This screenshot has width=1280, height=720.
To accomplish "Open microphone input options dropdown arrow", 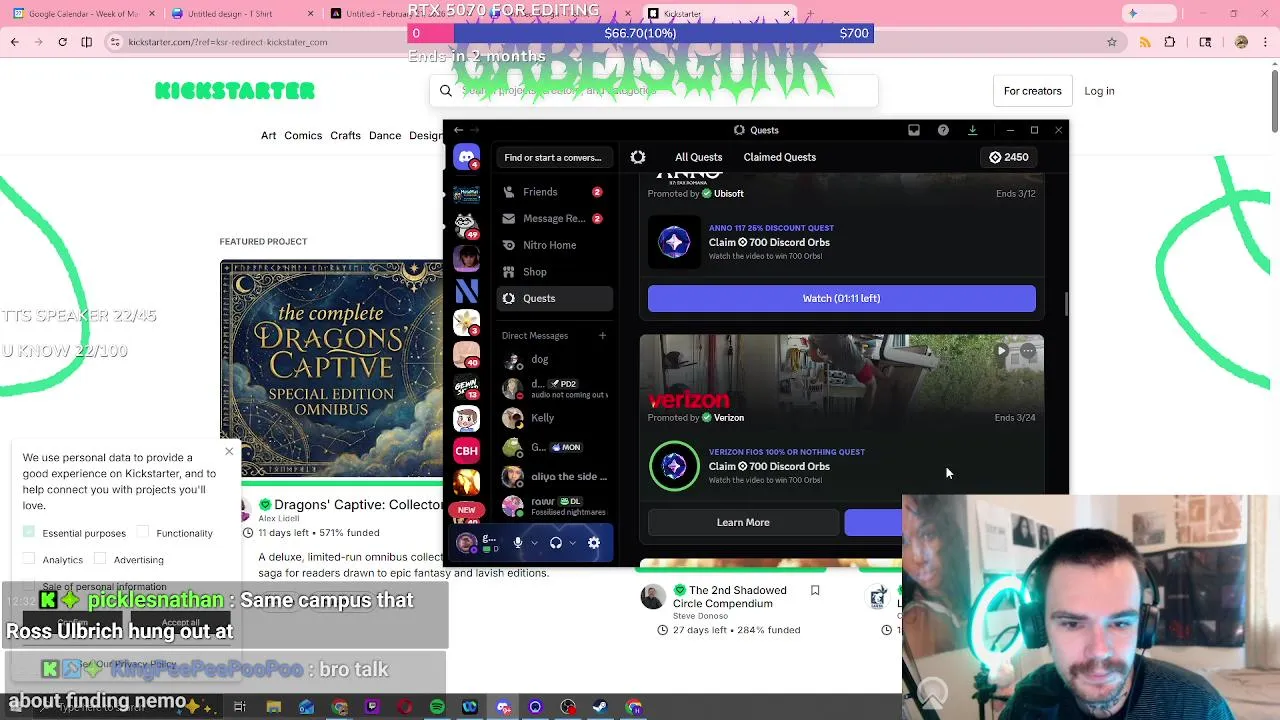I will (x=535, y=543).
